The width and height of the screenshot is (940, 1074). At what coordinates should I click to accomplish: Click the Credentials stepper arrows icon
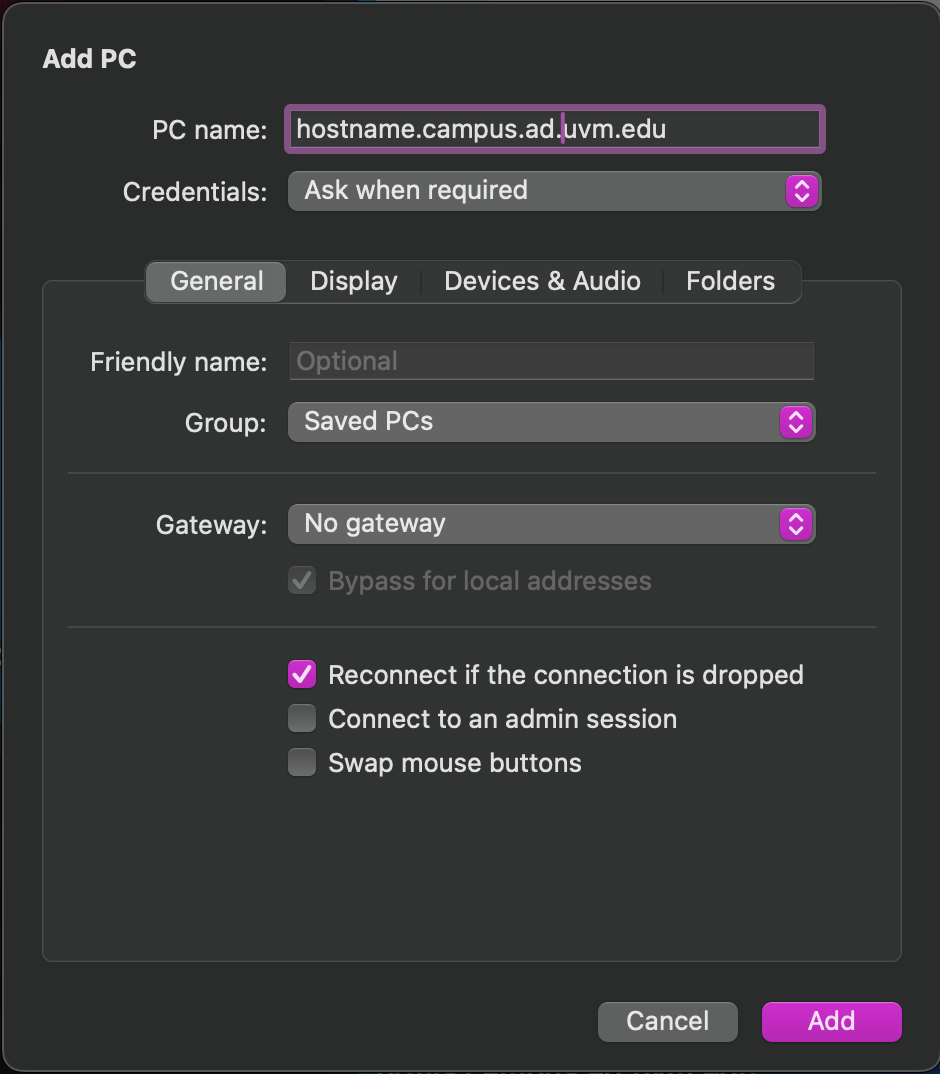coord(802,190)
